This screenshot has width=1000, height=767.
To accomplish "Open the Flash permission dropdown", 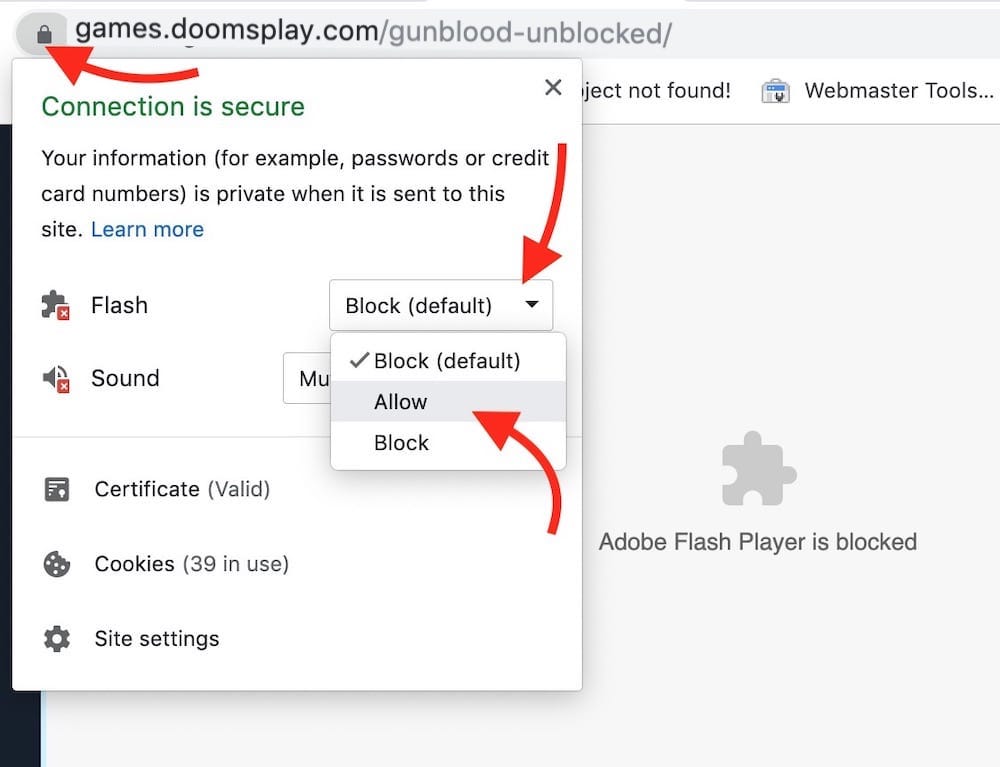I will tap(441, 305).
